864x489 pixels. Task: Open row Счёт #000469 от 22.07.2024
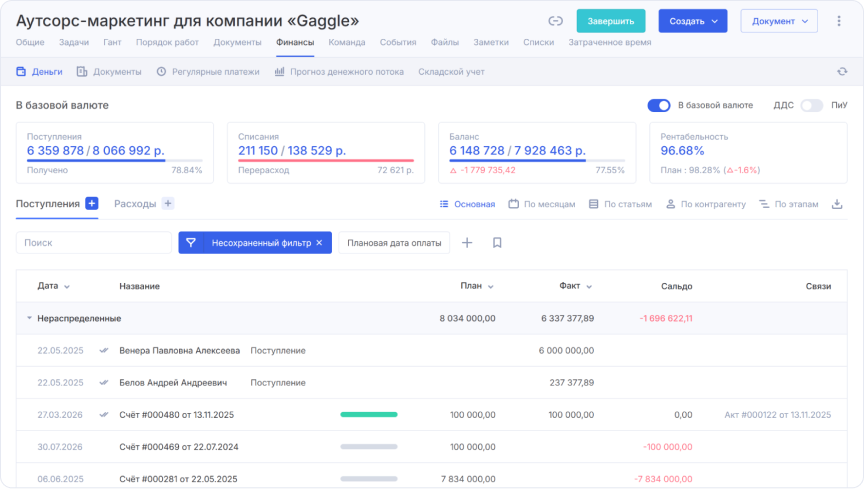pyautogui.click(x=431, y=447)
